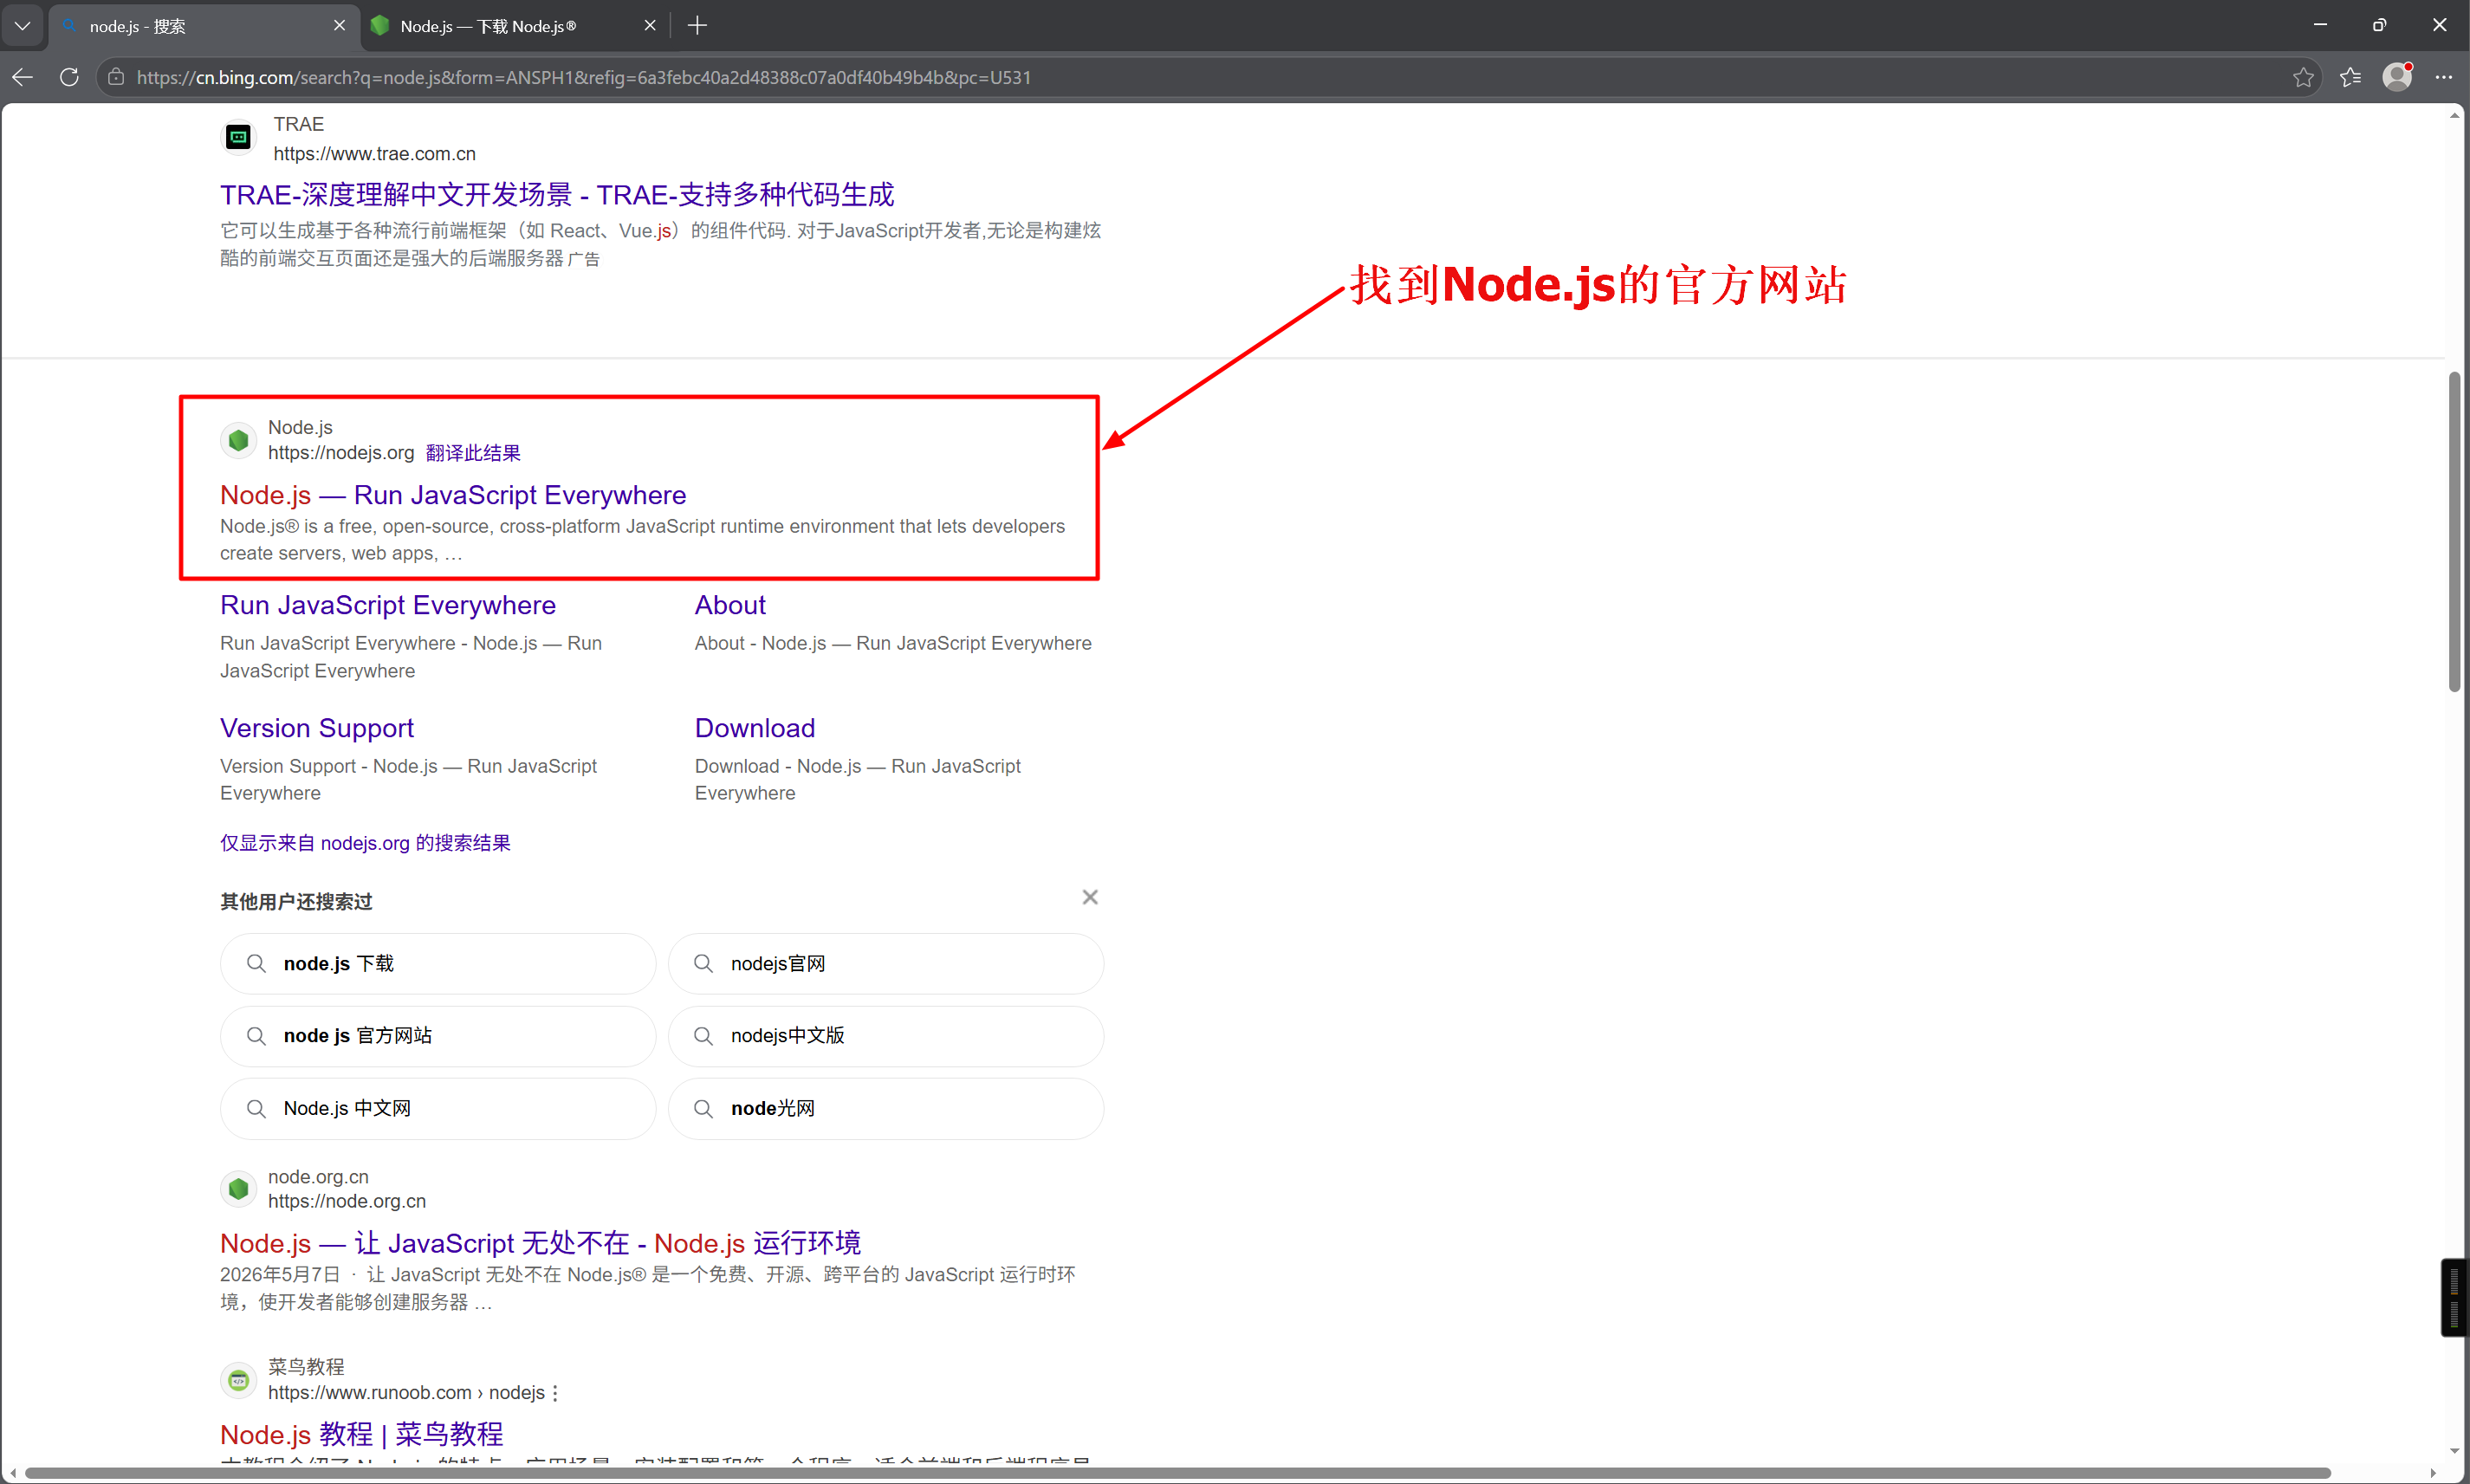This screenshot has height=1484, width=2470.
Task: Open a new browser tab
Action: [698, 25]
